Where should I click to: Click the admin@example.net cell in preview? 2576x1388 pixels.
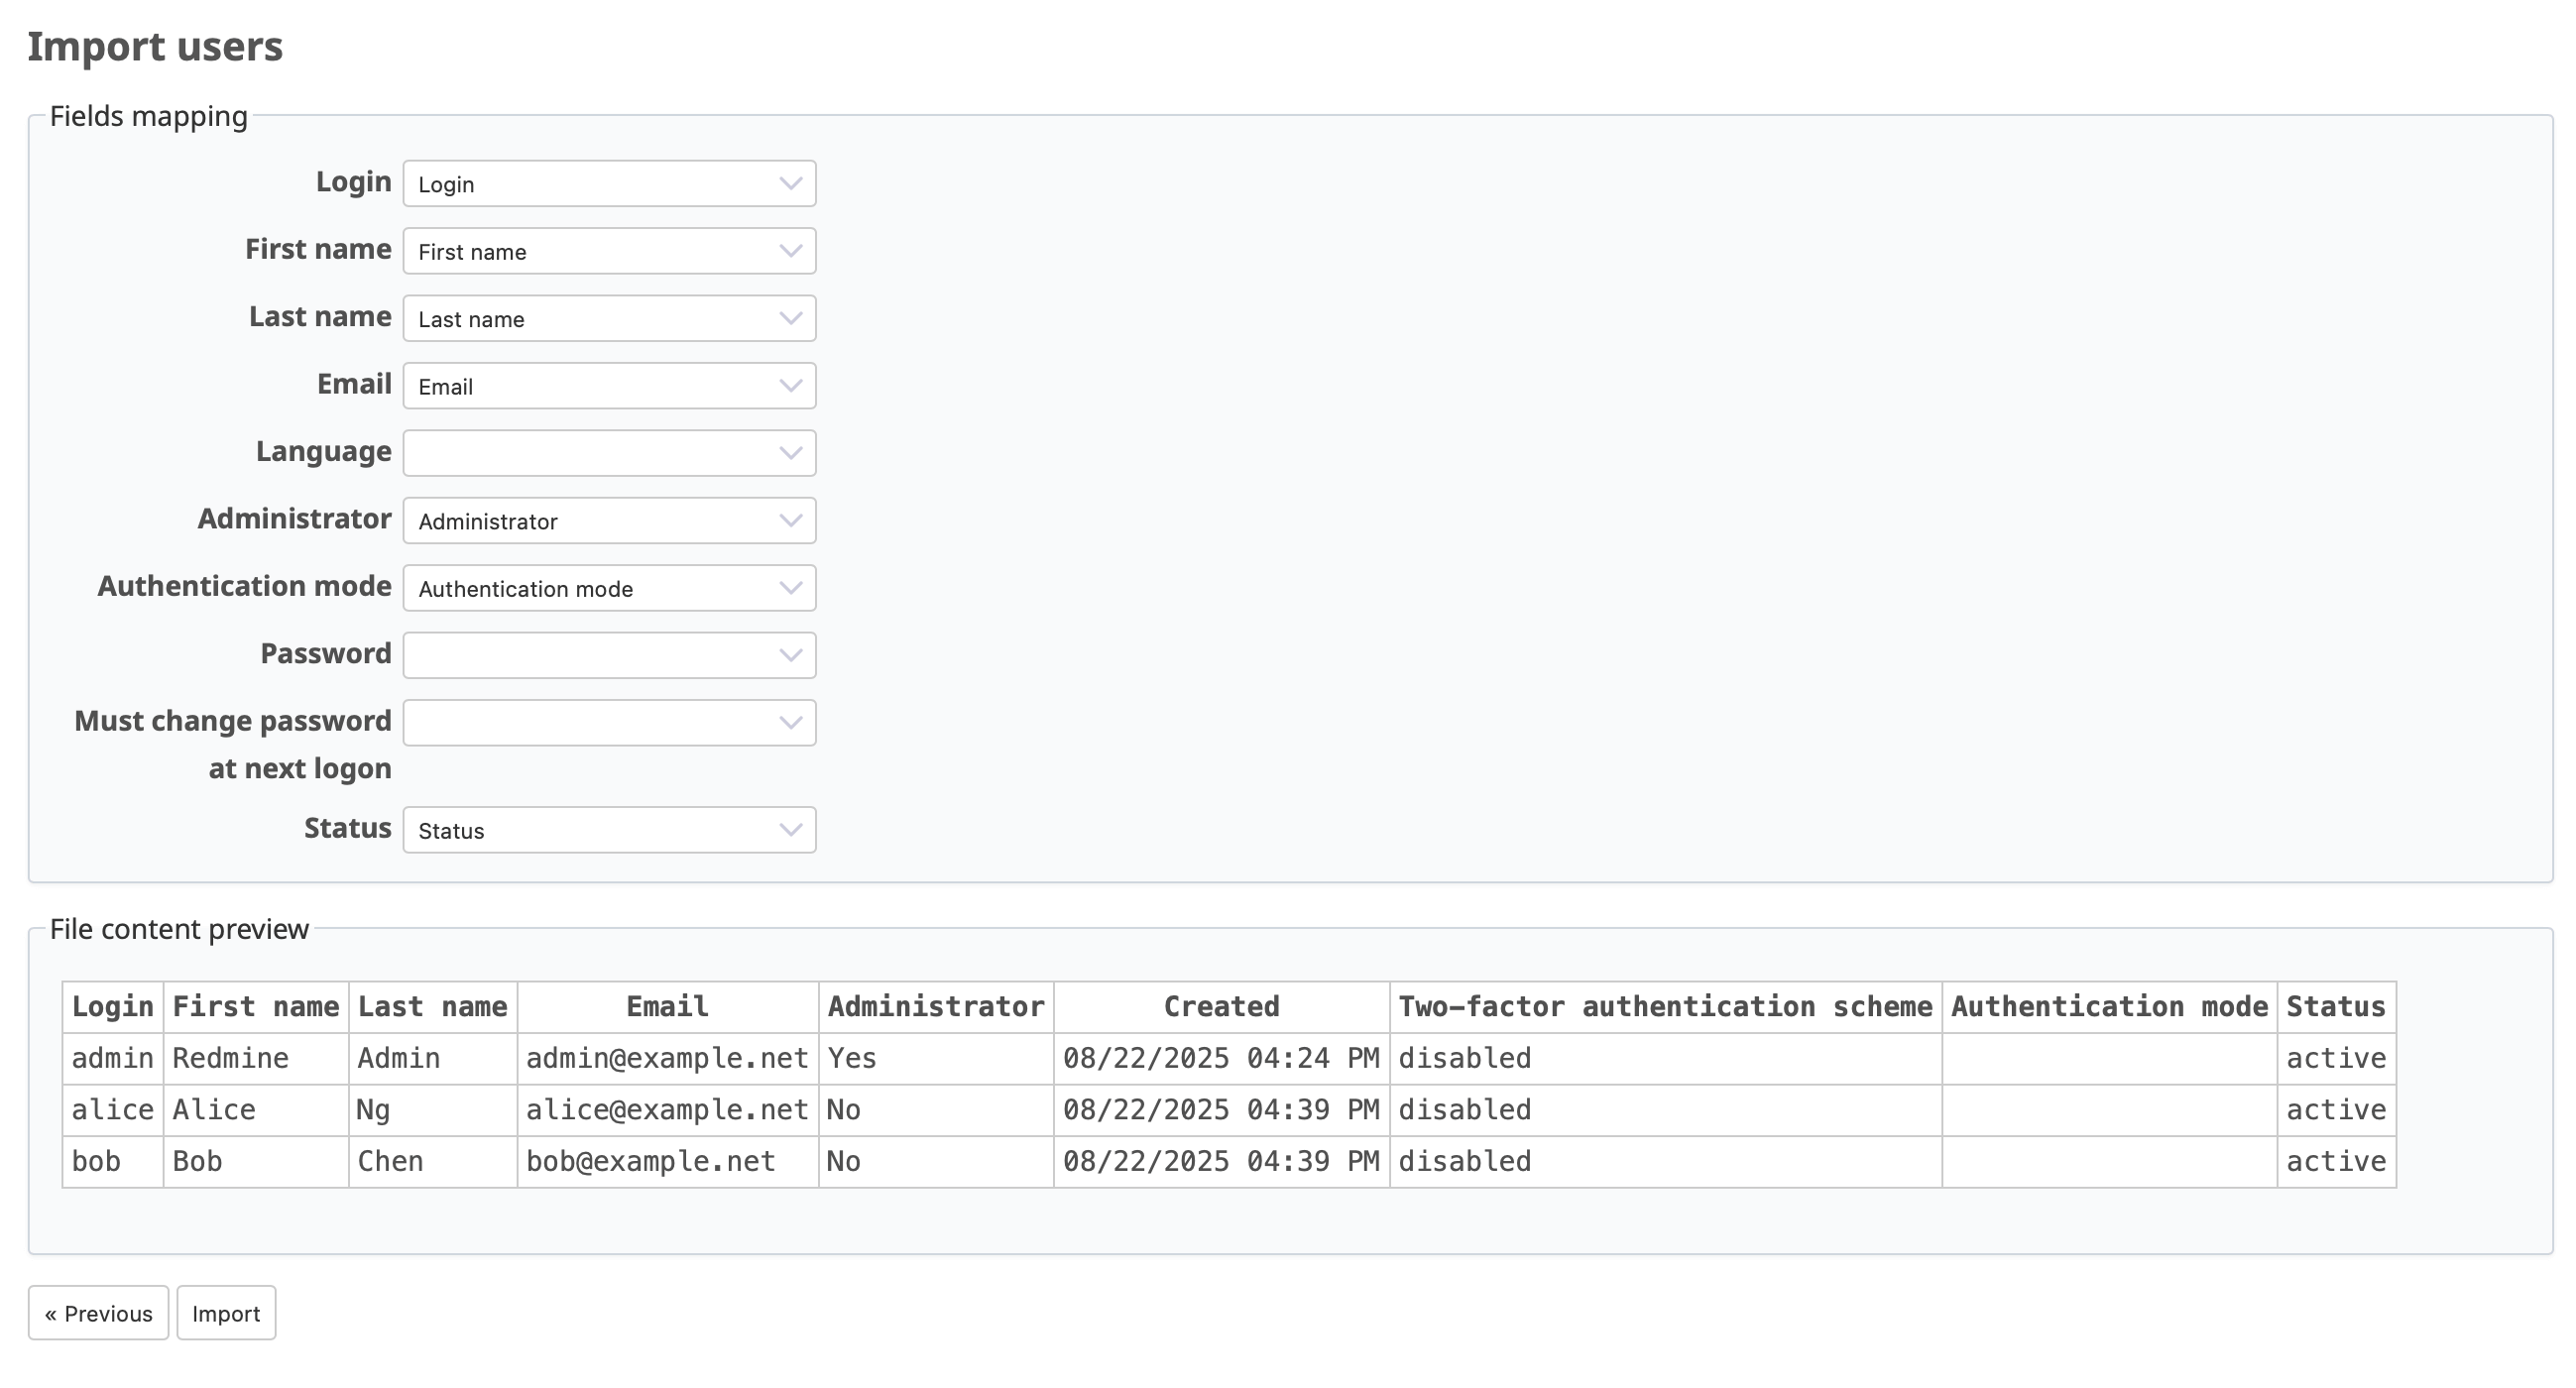pos(667,1058)
